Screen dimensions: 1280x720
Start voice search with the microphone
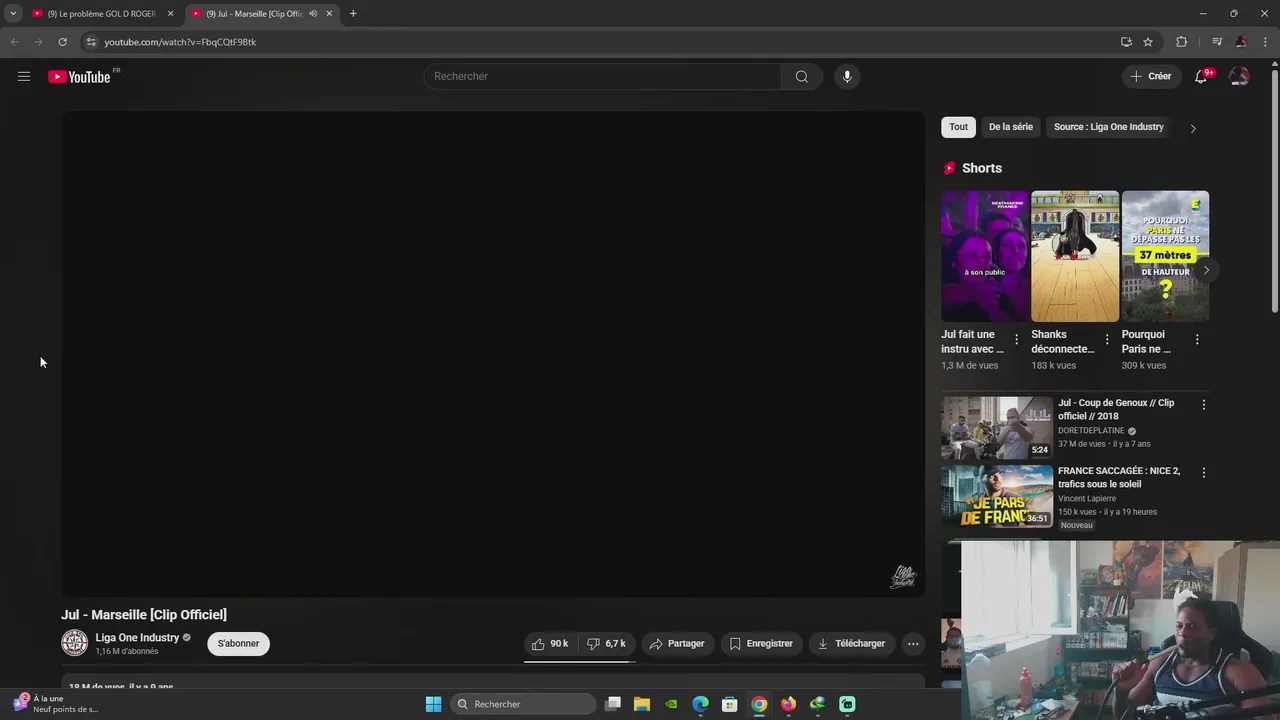[847, 76]
